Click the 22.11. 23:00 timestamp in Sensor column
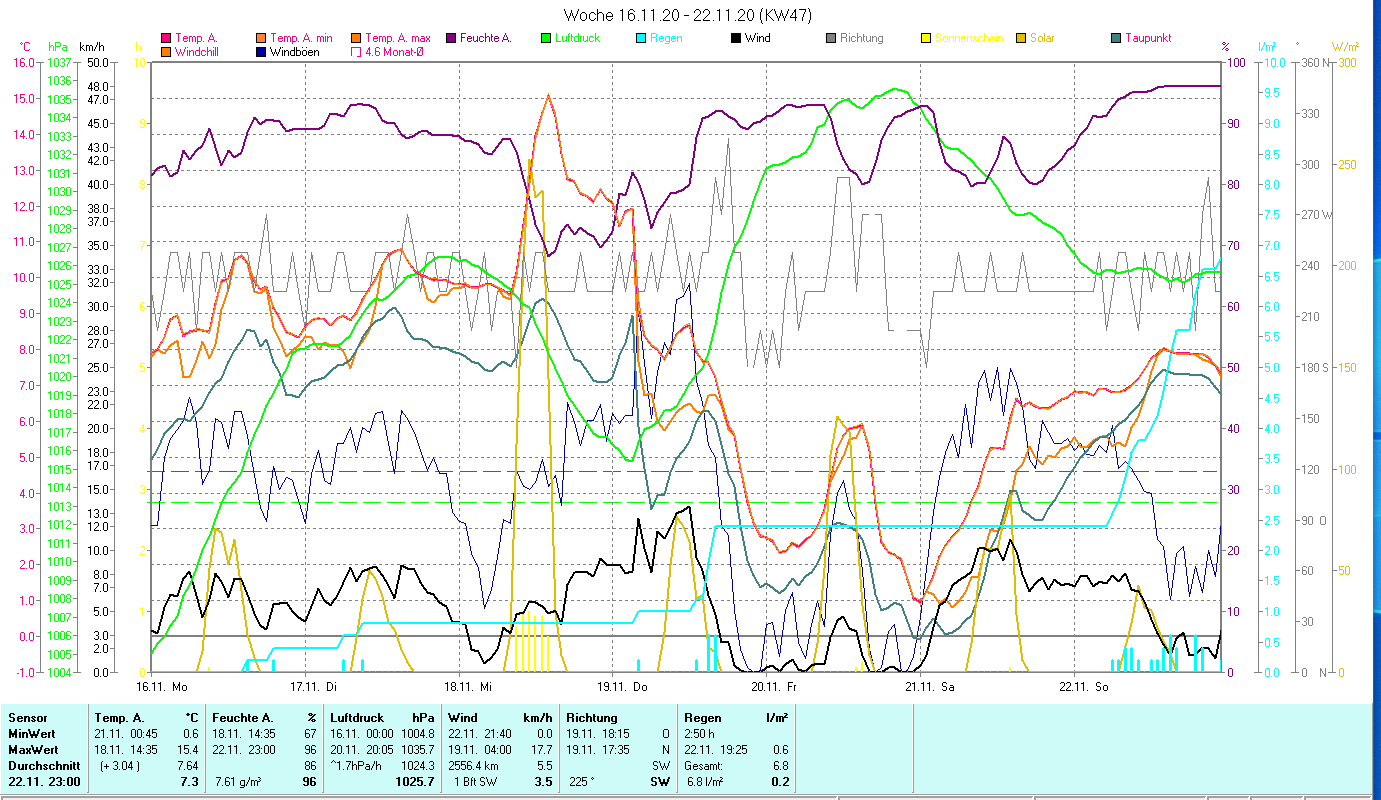Viewport: 1381px width, 800px height. coord(43,782)
